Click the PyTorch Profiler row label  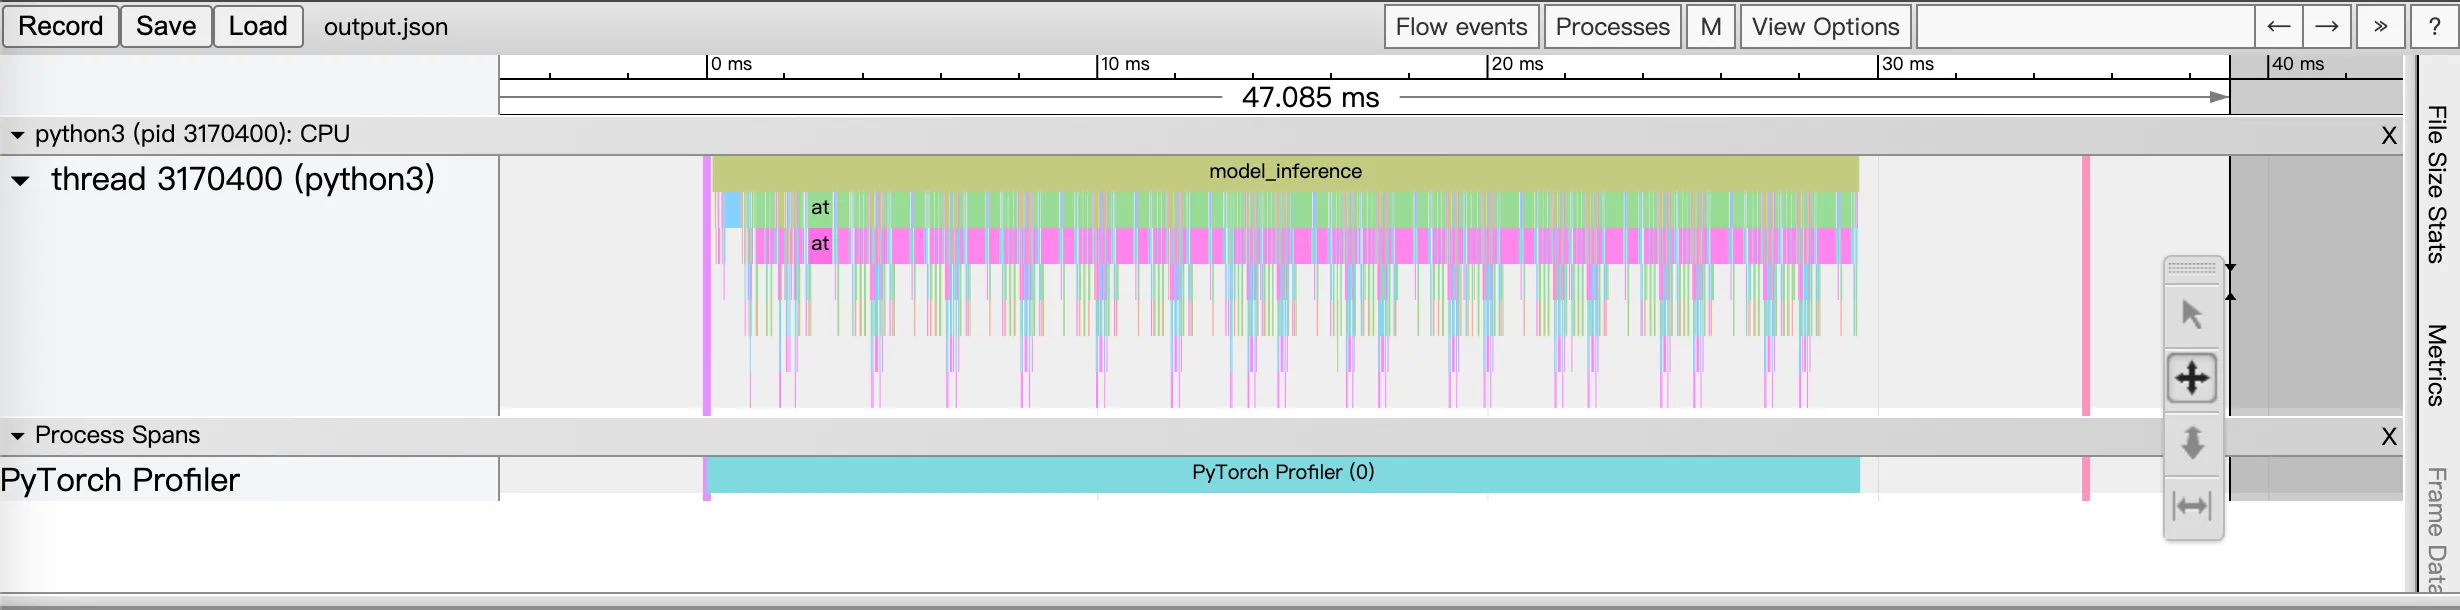(120, 481)
